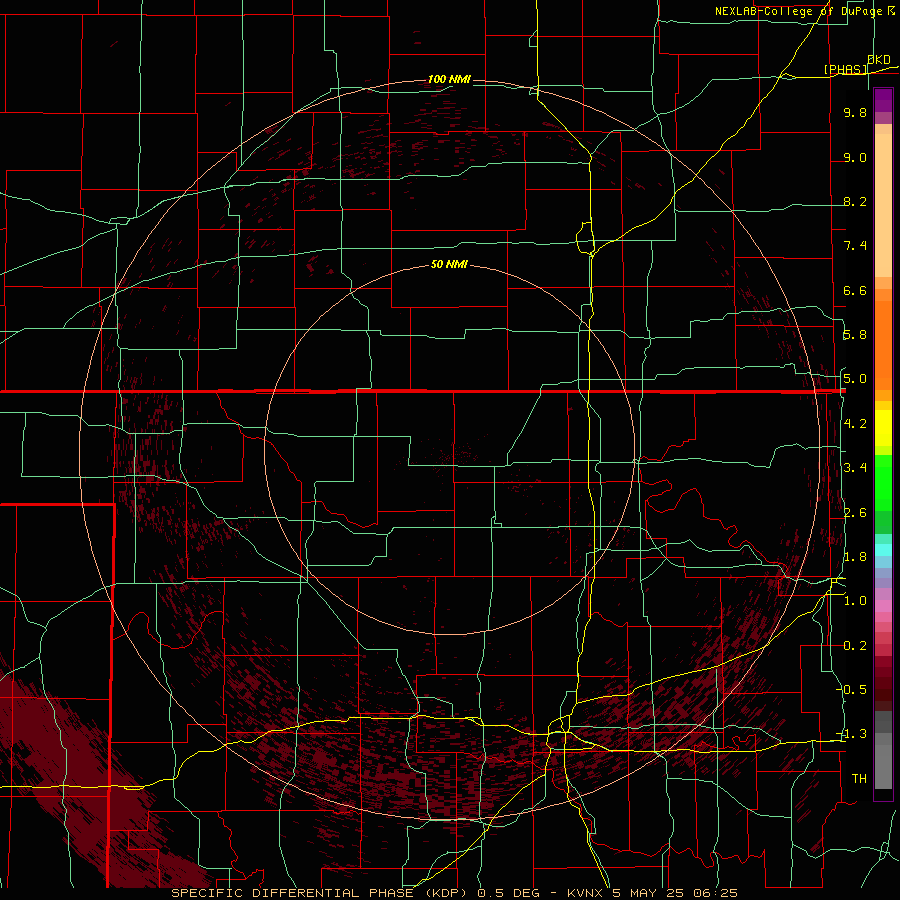Click the 5 MAY 25 06:25 timestamp

[x=675, y=893]
